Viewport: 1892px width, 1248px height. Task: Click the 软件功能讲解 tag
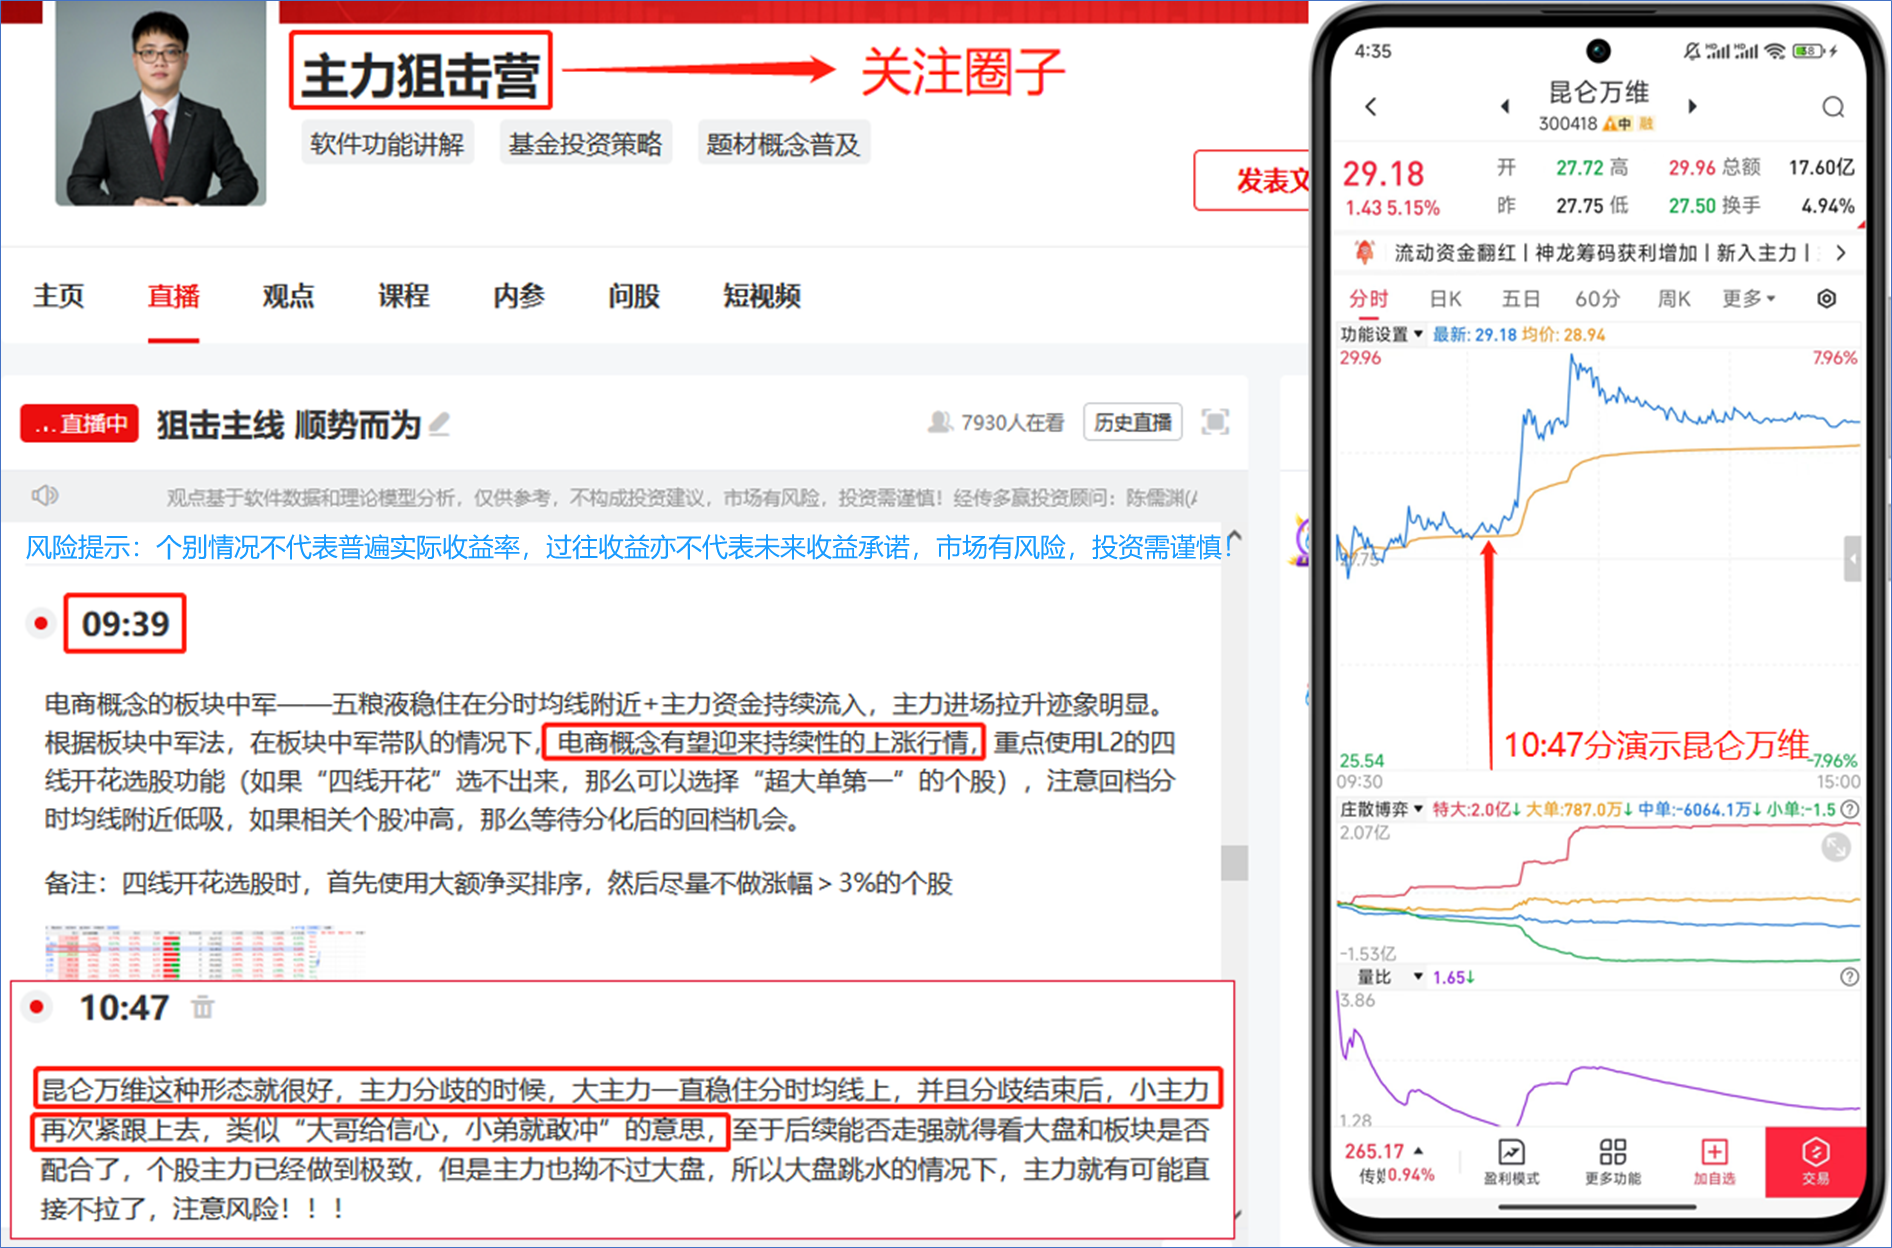click(387, 144)
